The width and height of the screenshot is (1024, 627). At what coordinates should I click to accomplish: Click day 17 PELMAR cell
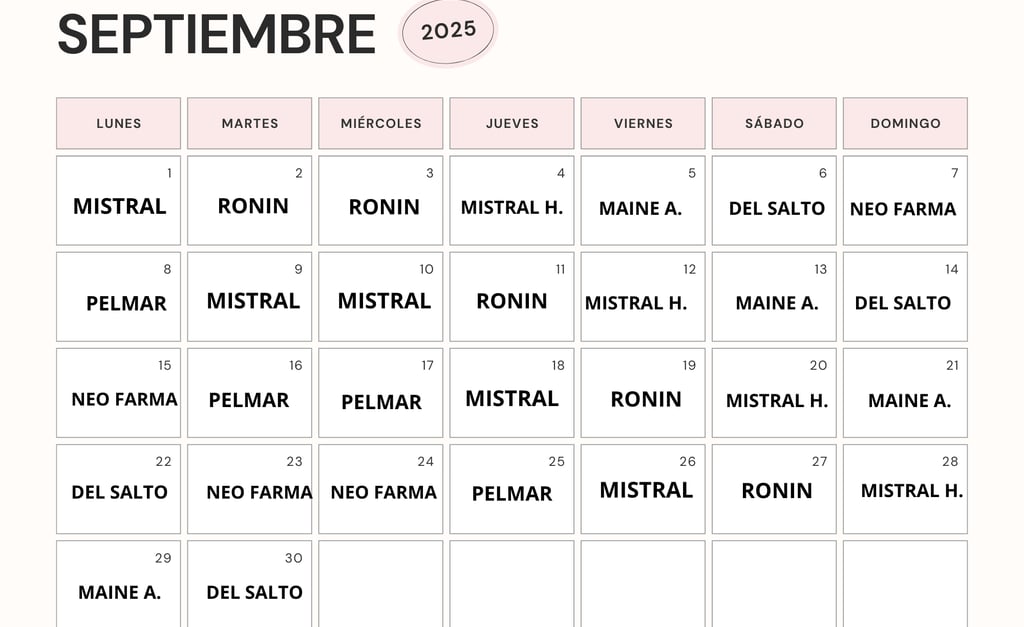(x=381, y=393)
